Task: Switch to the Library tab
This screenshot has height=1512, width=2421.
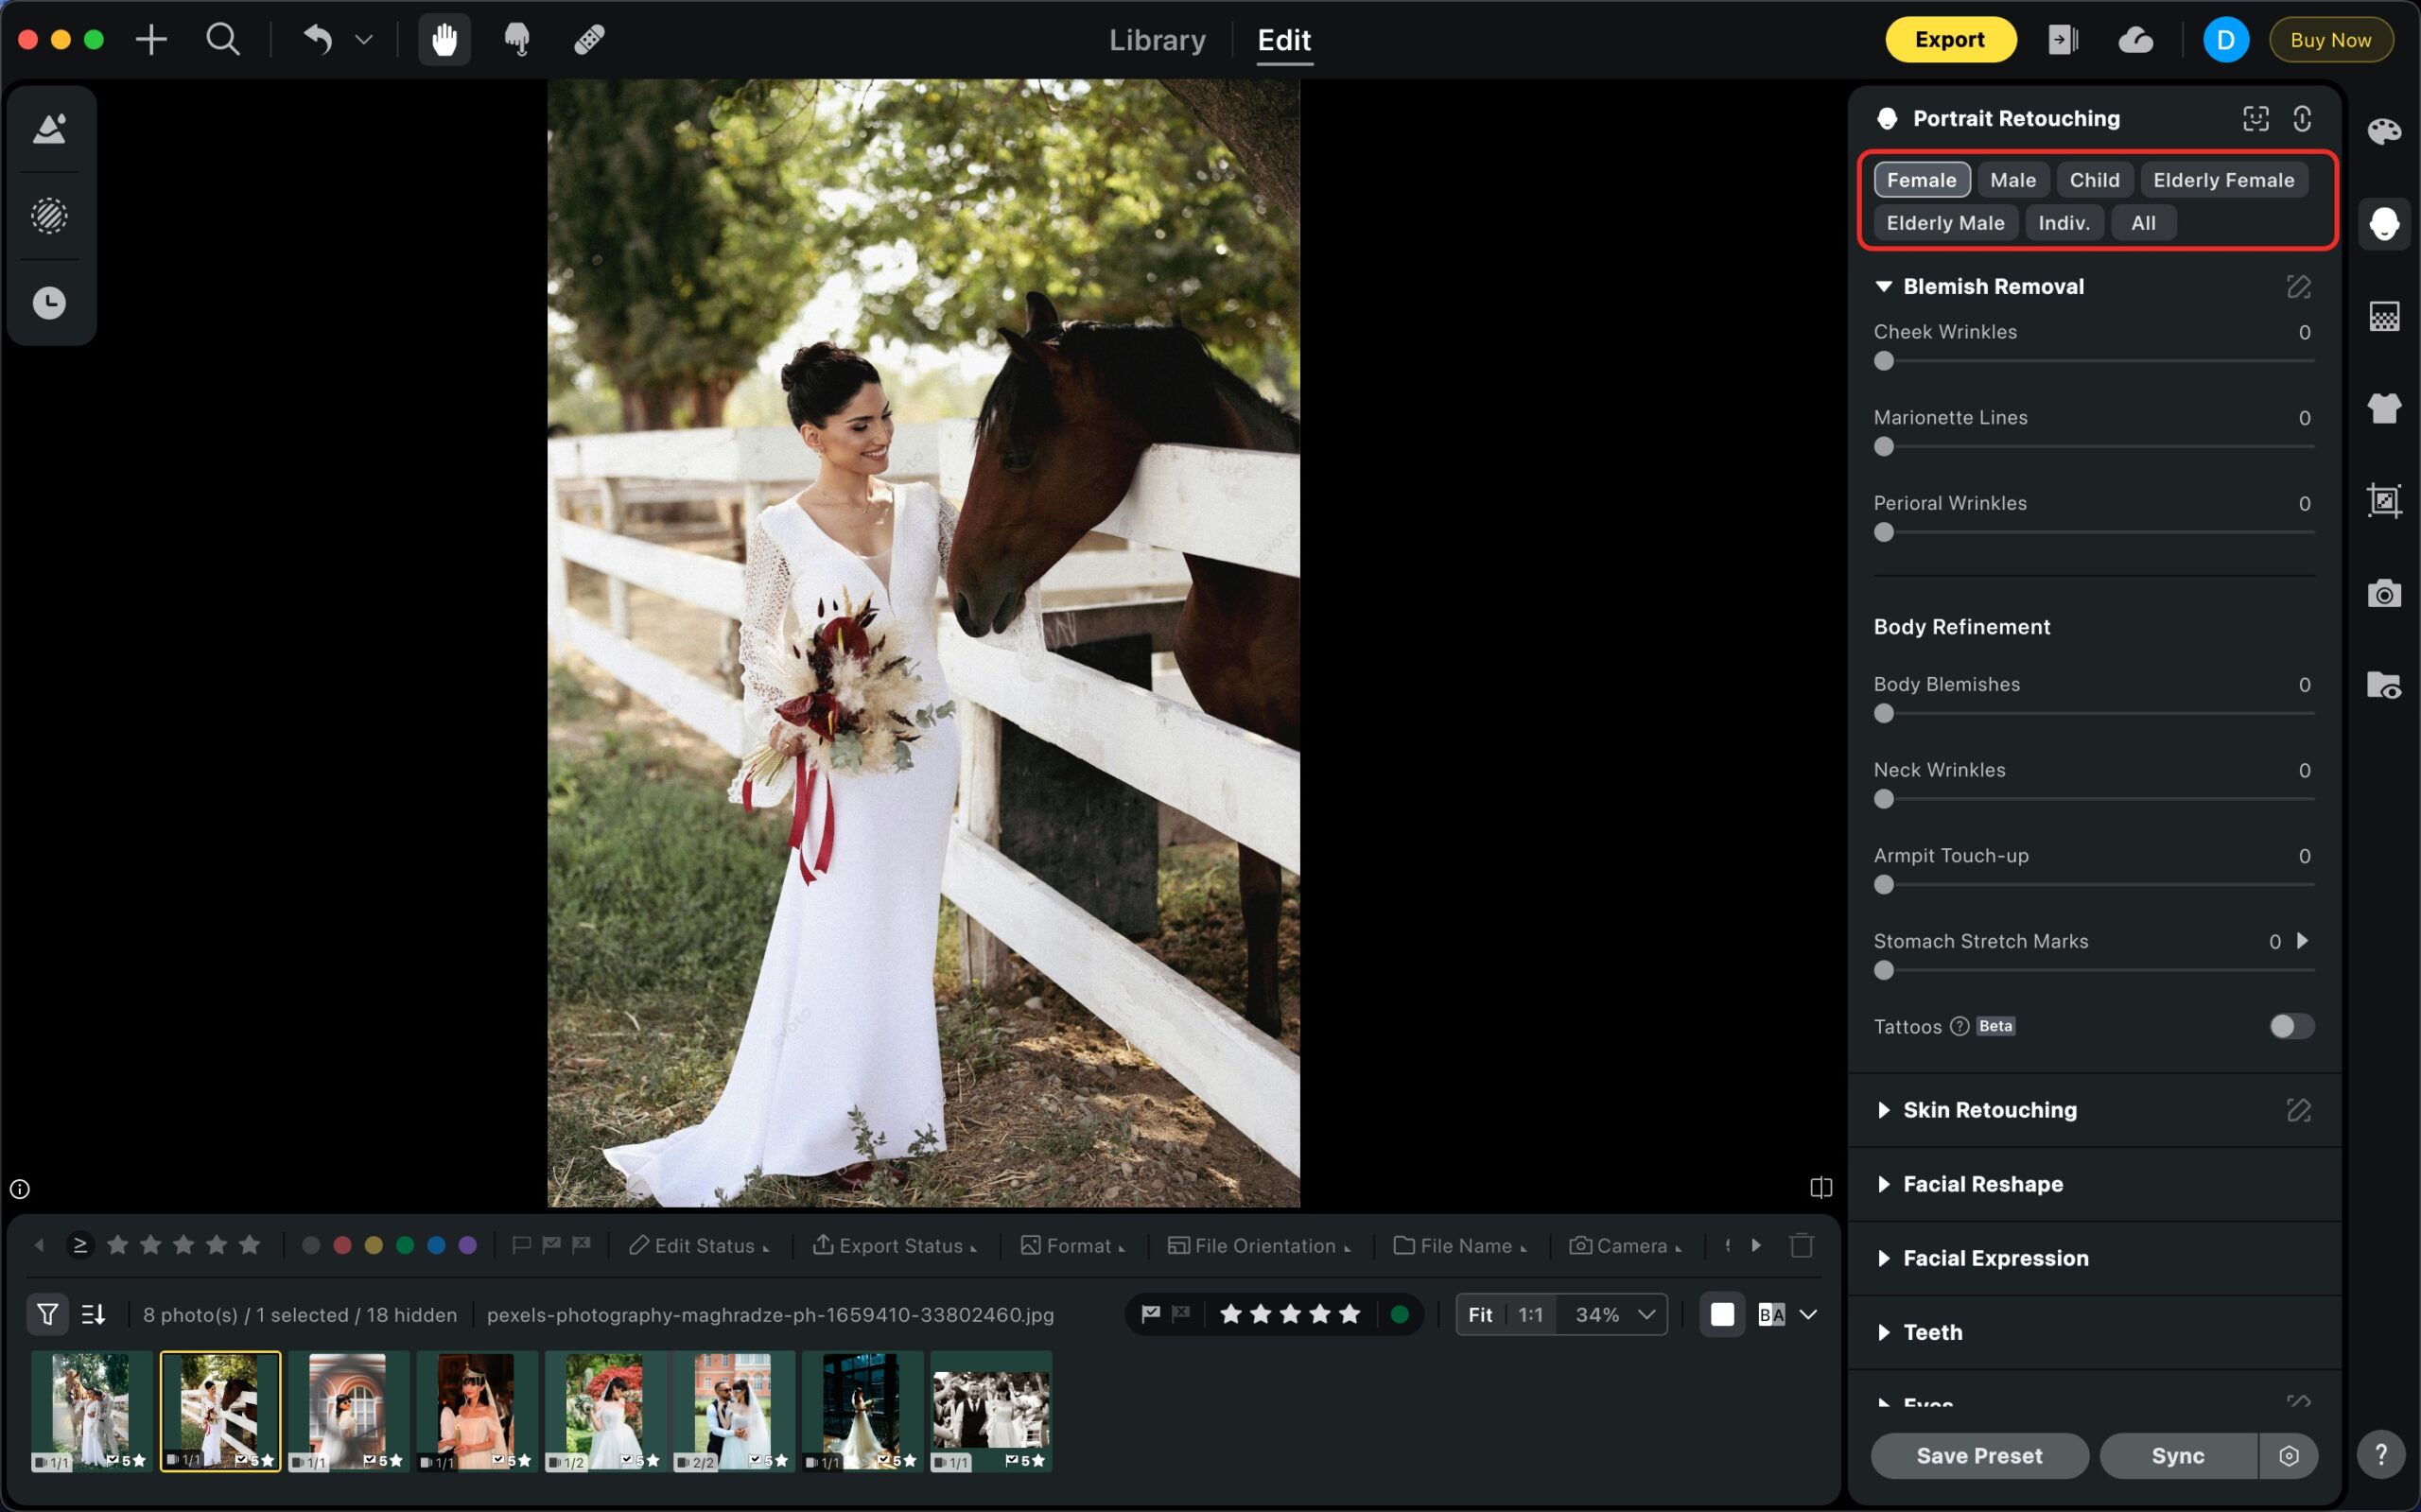Action: pos(1157,40)
